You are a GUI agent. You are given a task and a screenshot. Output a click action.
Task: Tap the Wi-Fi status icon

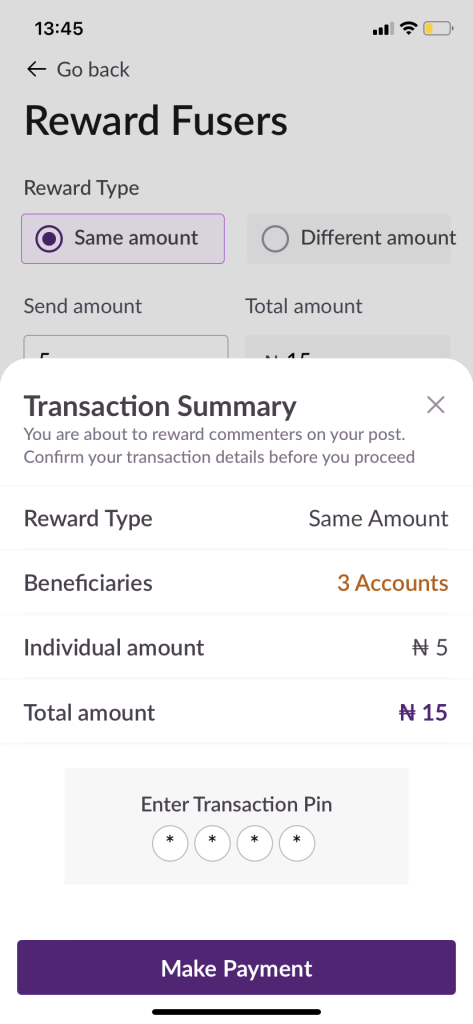click(409, 28)
